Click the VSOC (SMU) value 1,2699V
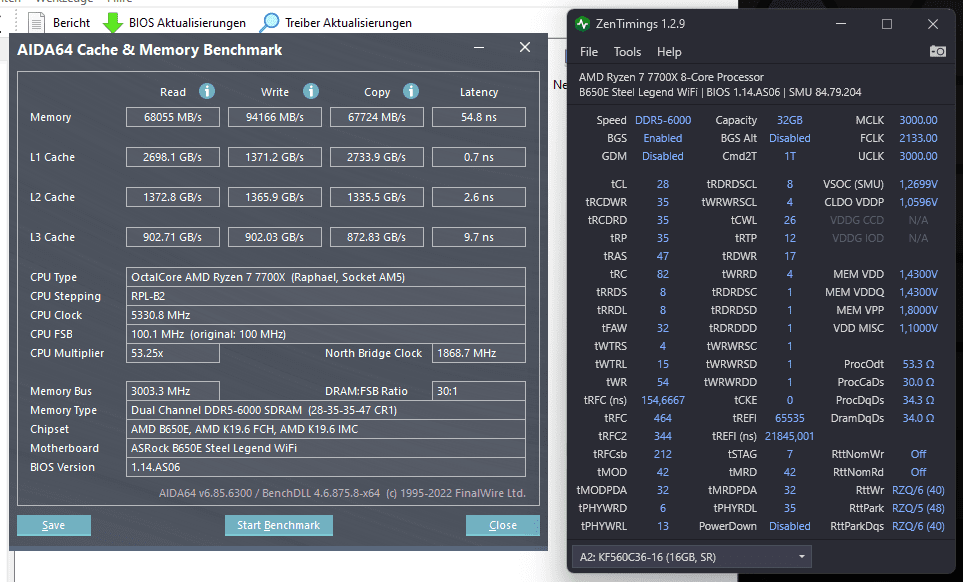The image size is (963, 582). point(918,184)
